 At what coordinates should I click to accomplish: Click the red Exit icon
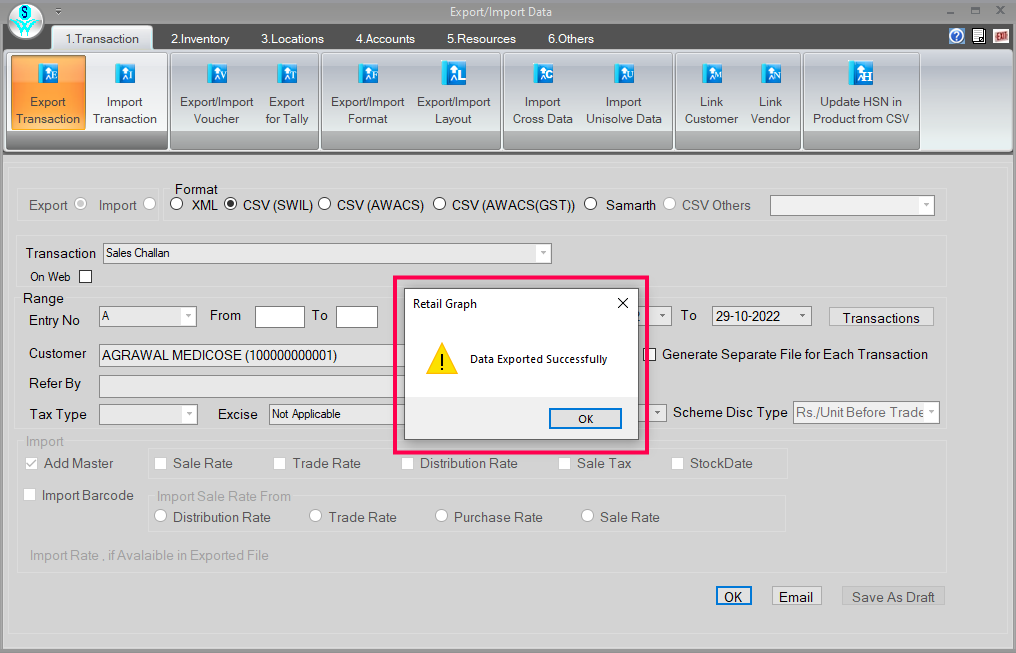[x=1001, y=36]
